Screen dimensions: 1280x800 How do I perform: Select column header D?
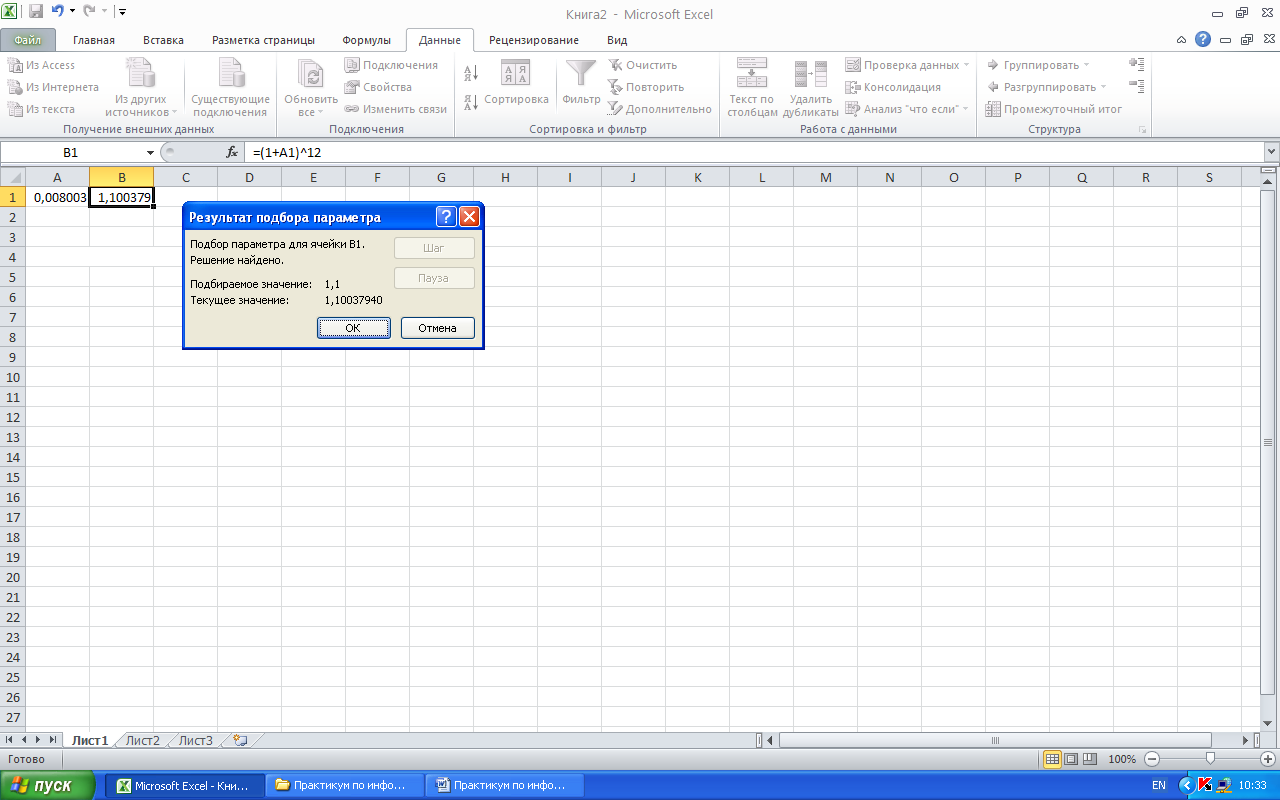[x=249, y=178]
